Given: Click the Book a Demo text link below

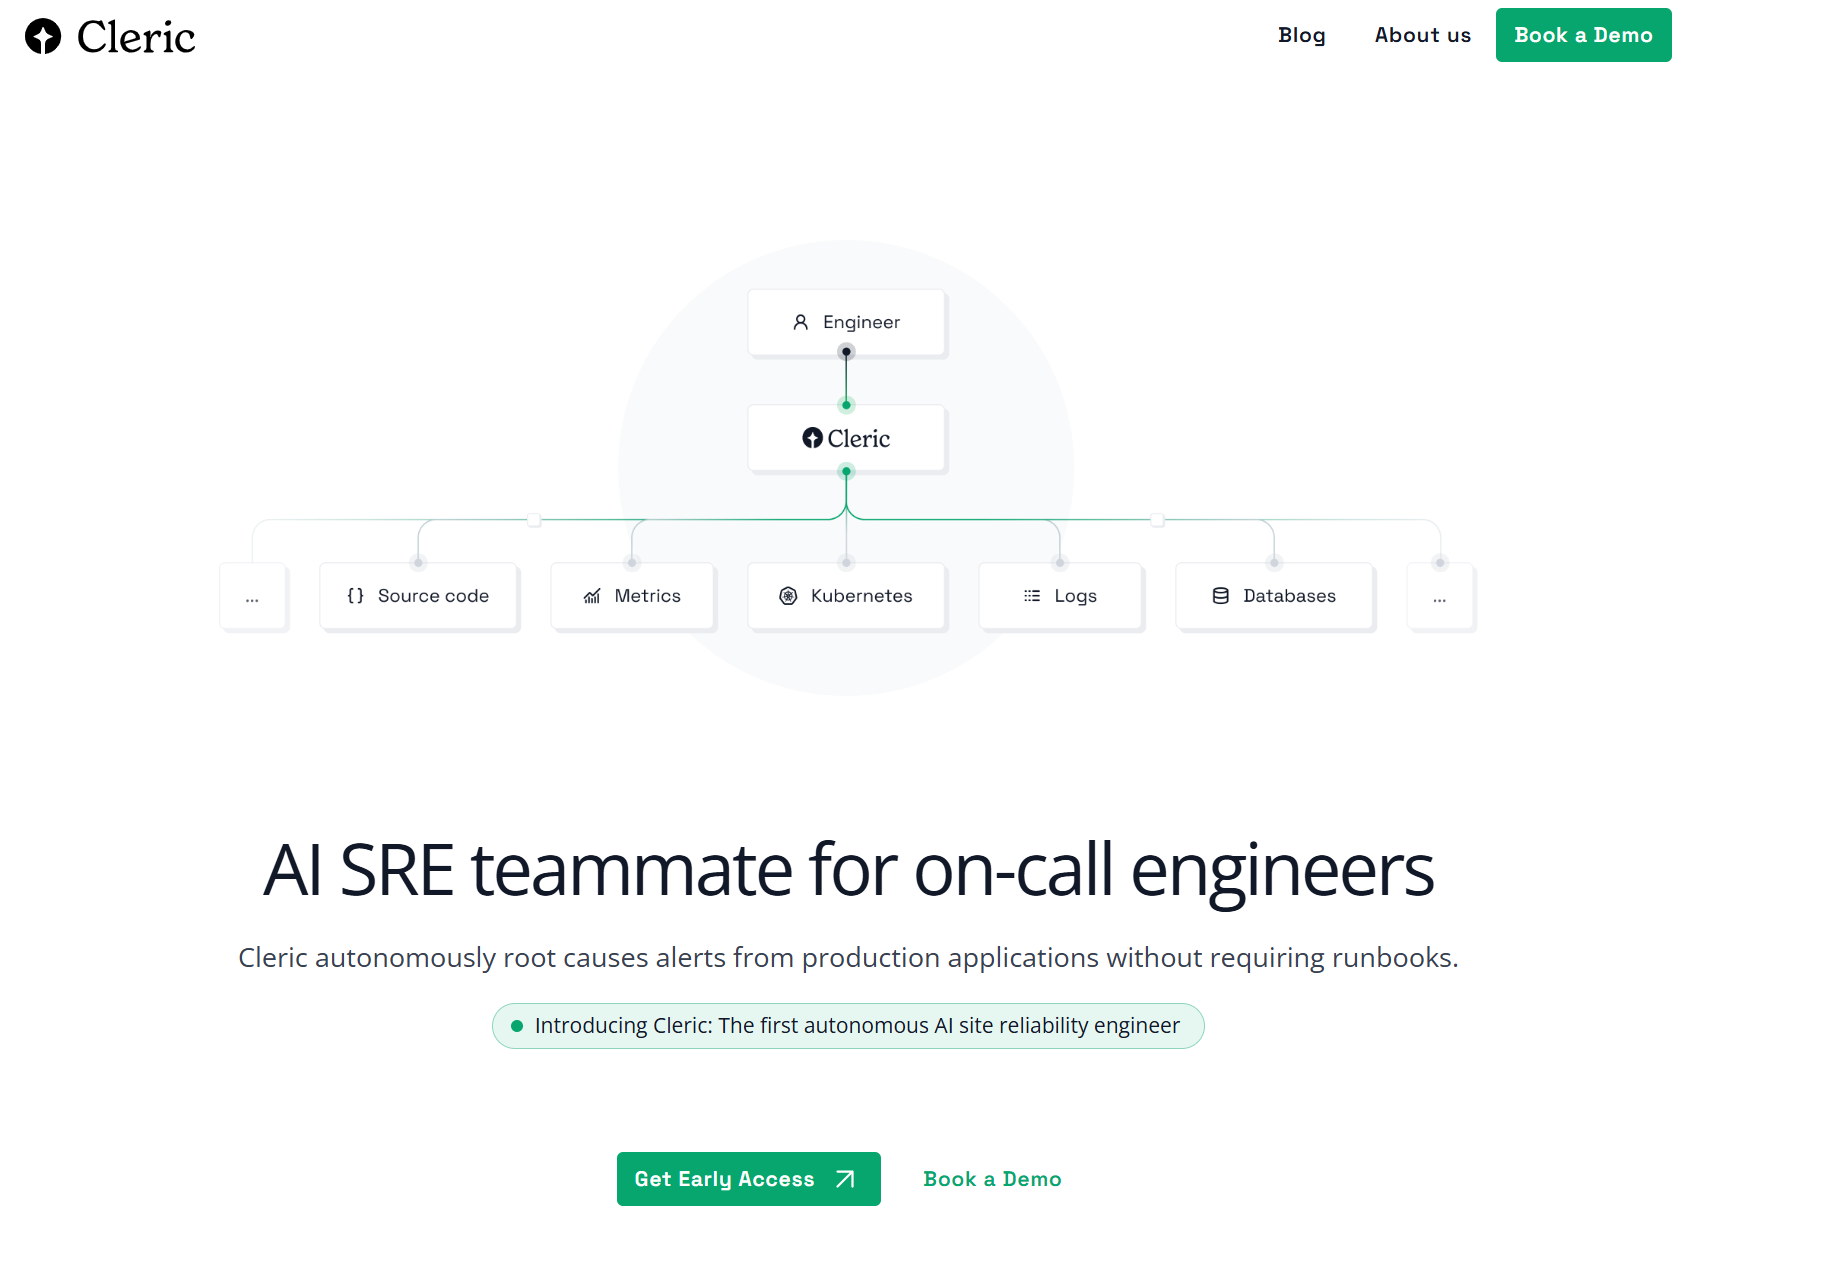Looking at the screenshot, I should pos(992,1179).
